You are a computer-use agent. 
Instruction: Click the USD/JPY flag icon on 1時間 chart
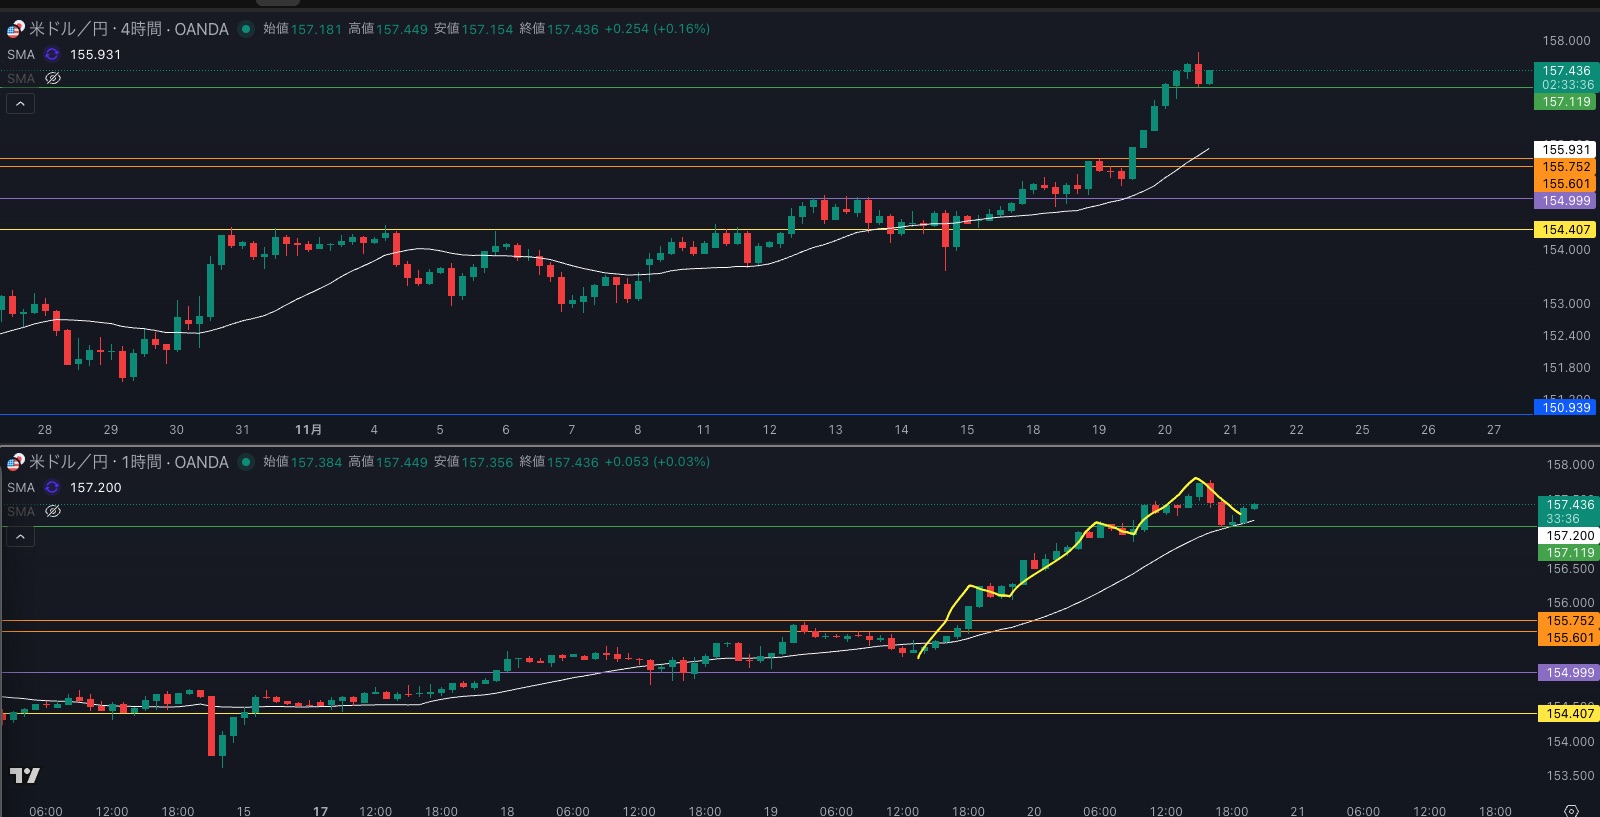pyautogui.click(x=15, y=462)
